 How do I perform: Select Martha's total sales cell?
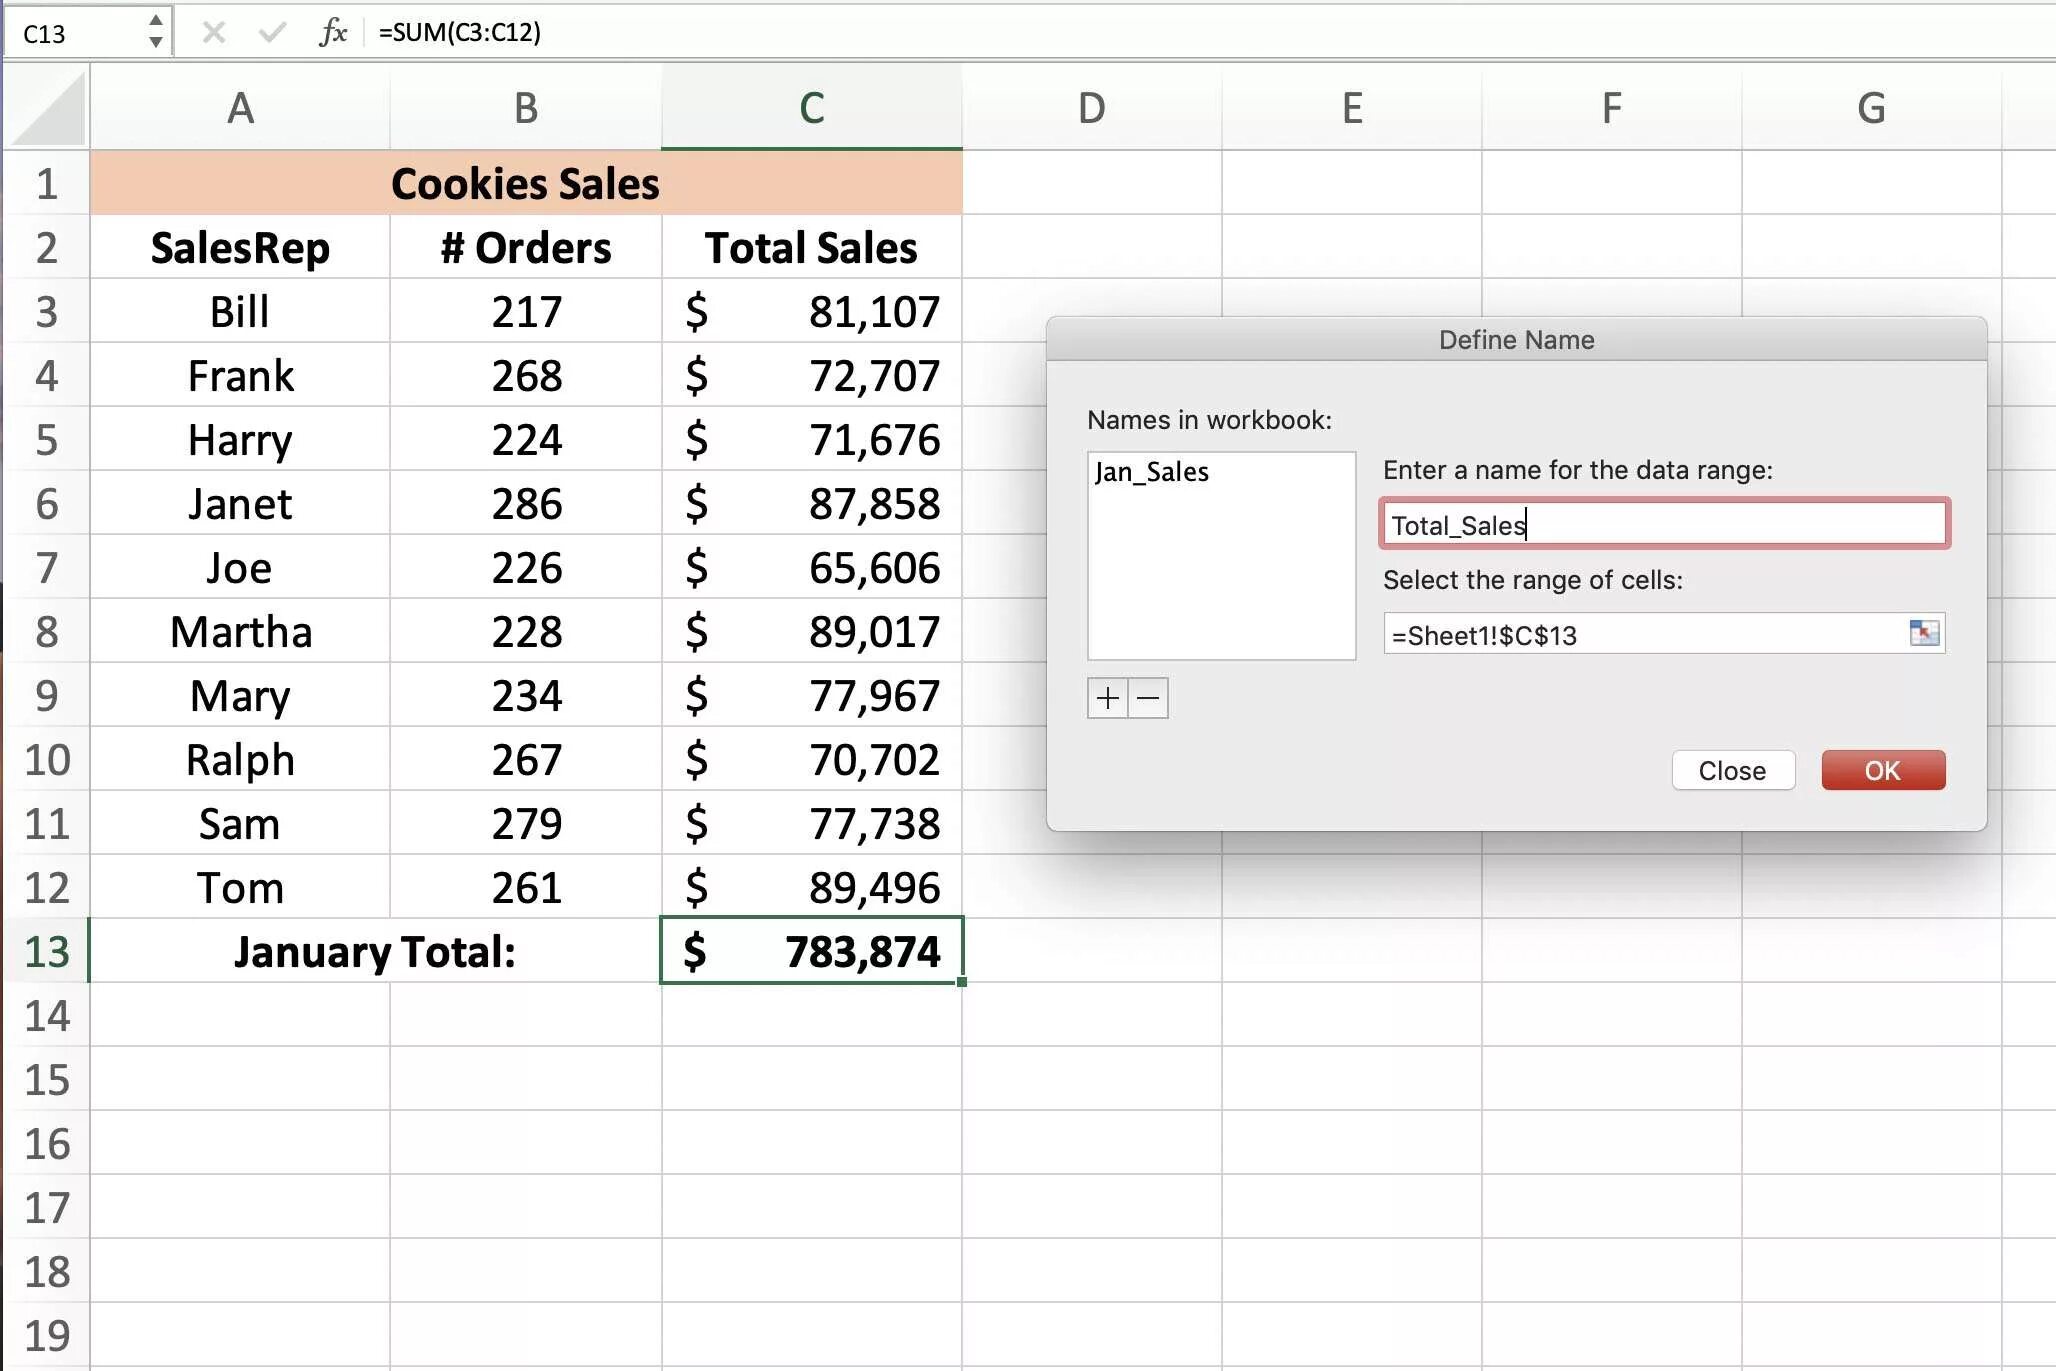coord(811,632)
